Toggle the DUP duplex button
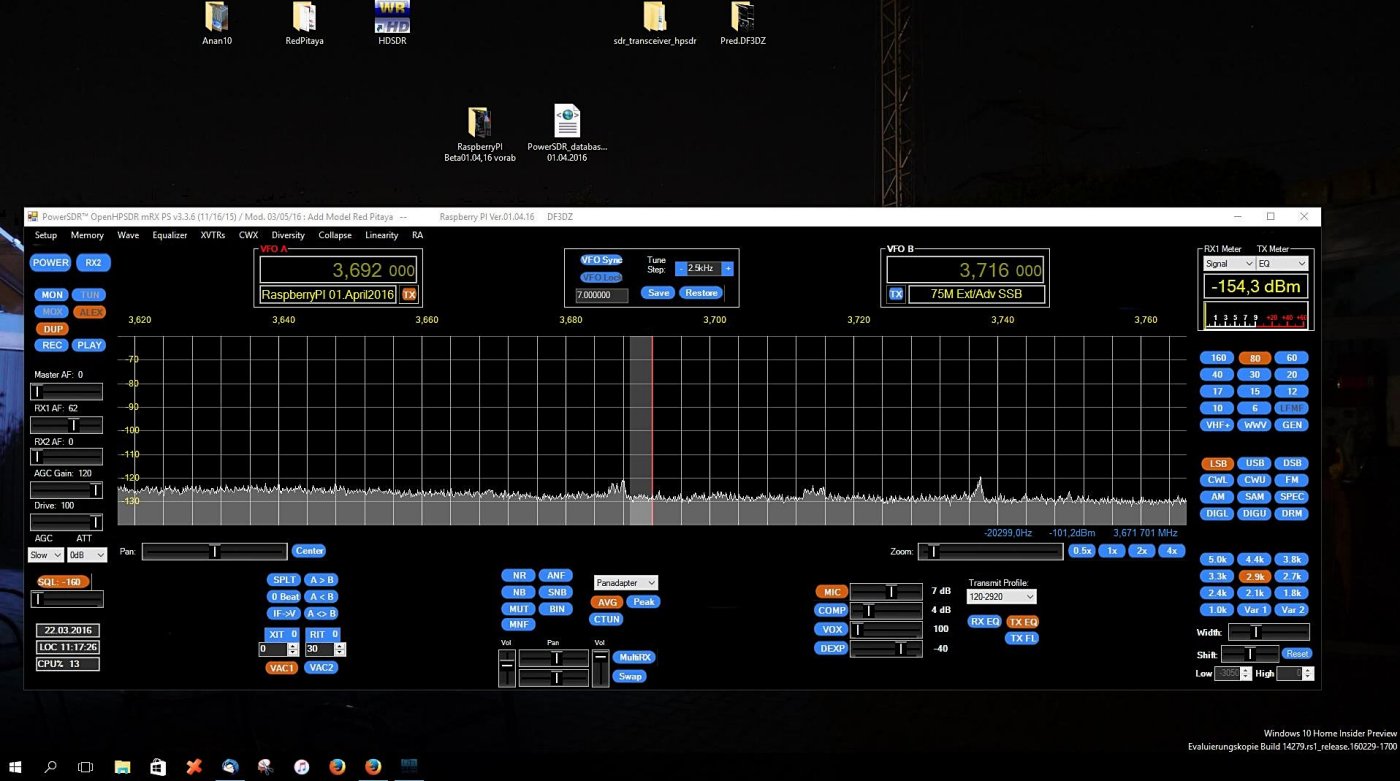Screen dimensions: 1400x781 [52, 329]
